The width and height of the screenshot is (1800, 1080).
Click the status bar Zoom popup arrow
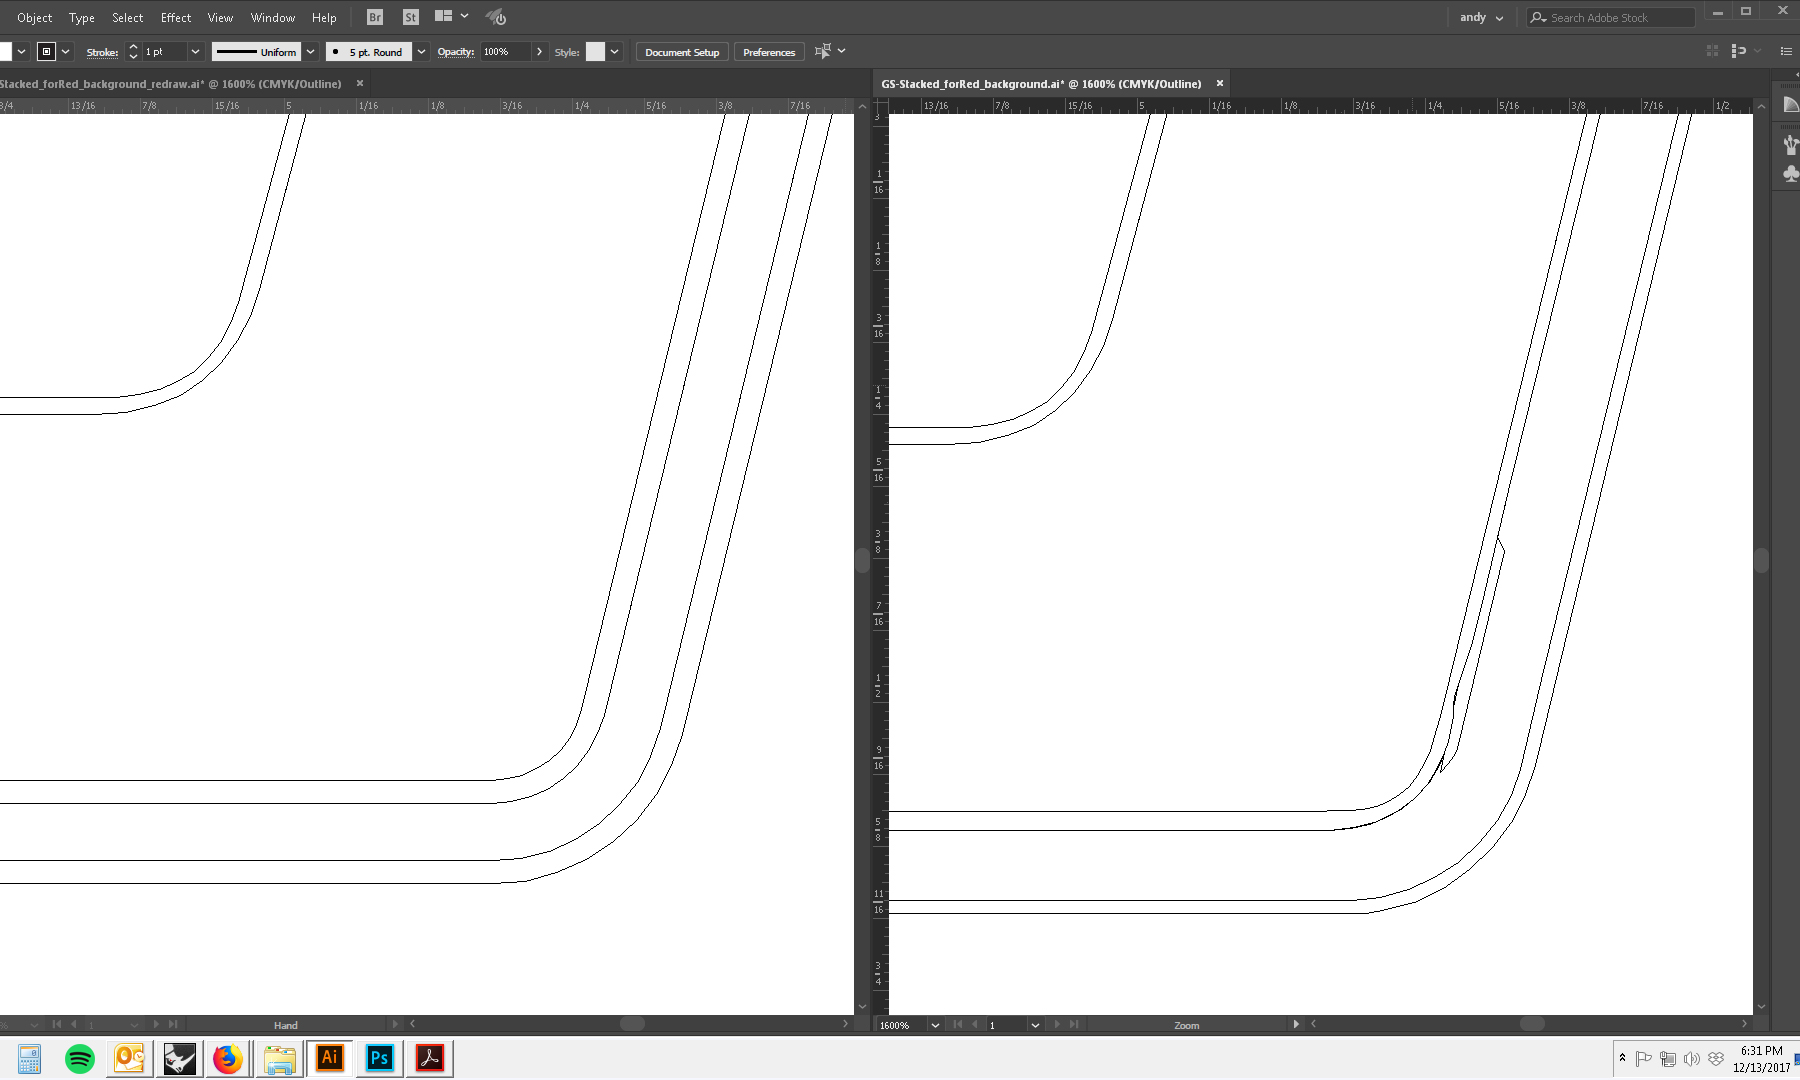[x=1296, y=1025]
